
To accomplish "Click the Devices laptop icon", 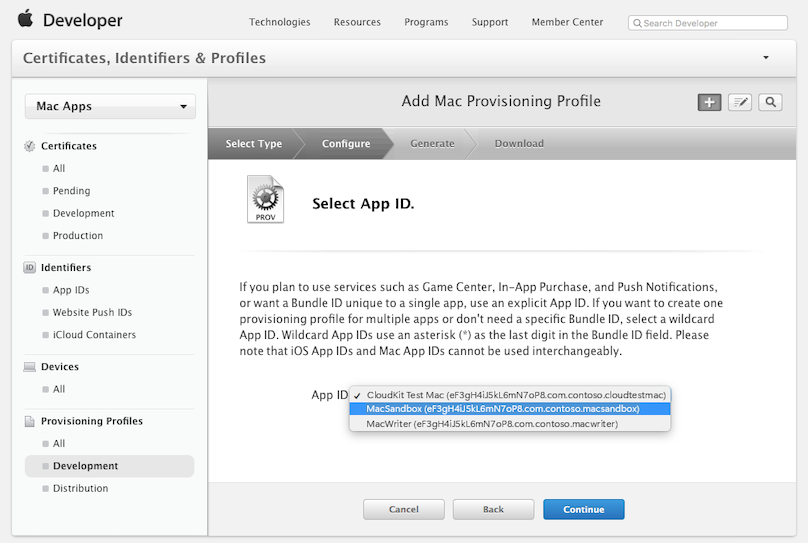I will click(29, 367).
